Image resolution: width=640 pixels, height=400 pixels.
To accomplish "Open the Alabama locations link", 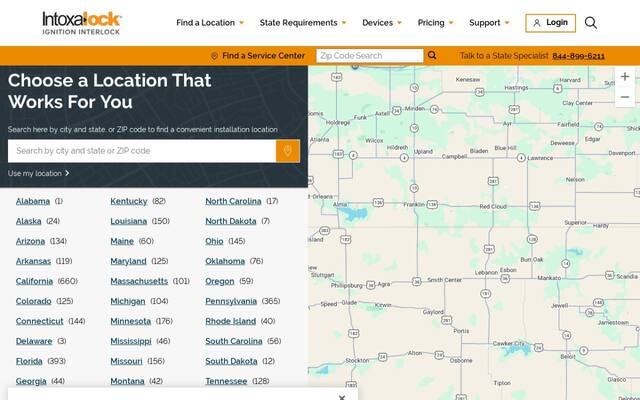I will (x=33, y=201).
